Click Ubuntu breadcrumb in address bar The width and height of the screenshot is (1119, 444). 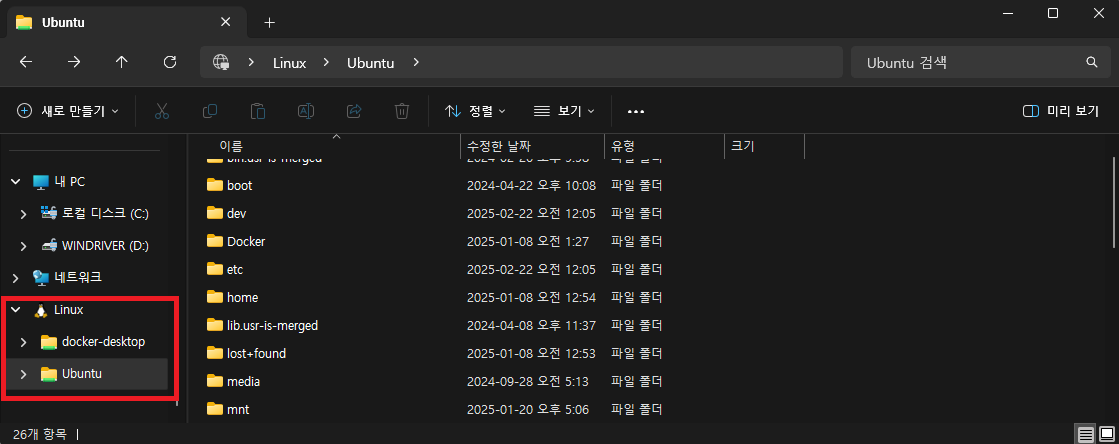coord(370,63)
